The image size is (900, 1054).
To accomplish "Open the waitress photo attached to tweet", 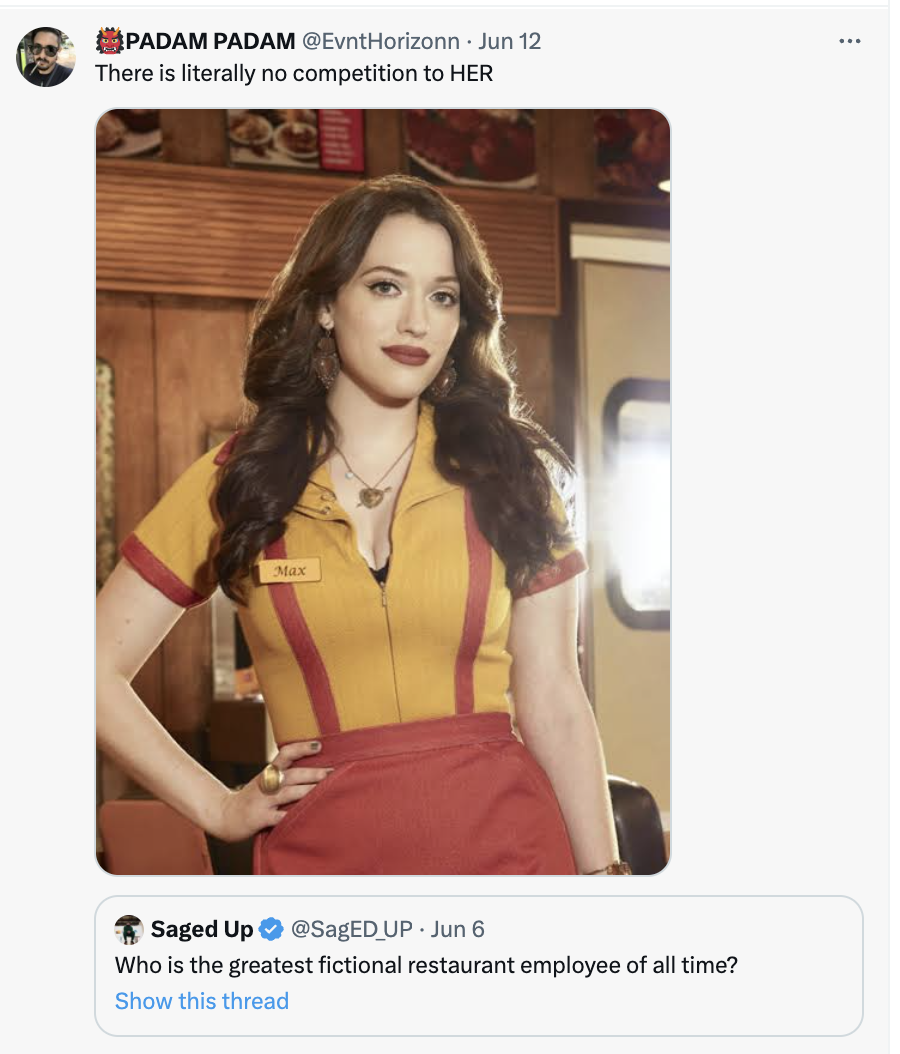I will click(383, 491).
